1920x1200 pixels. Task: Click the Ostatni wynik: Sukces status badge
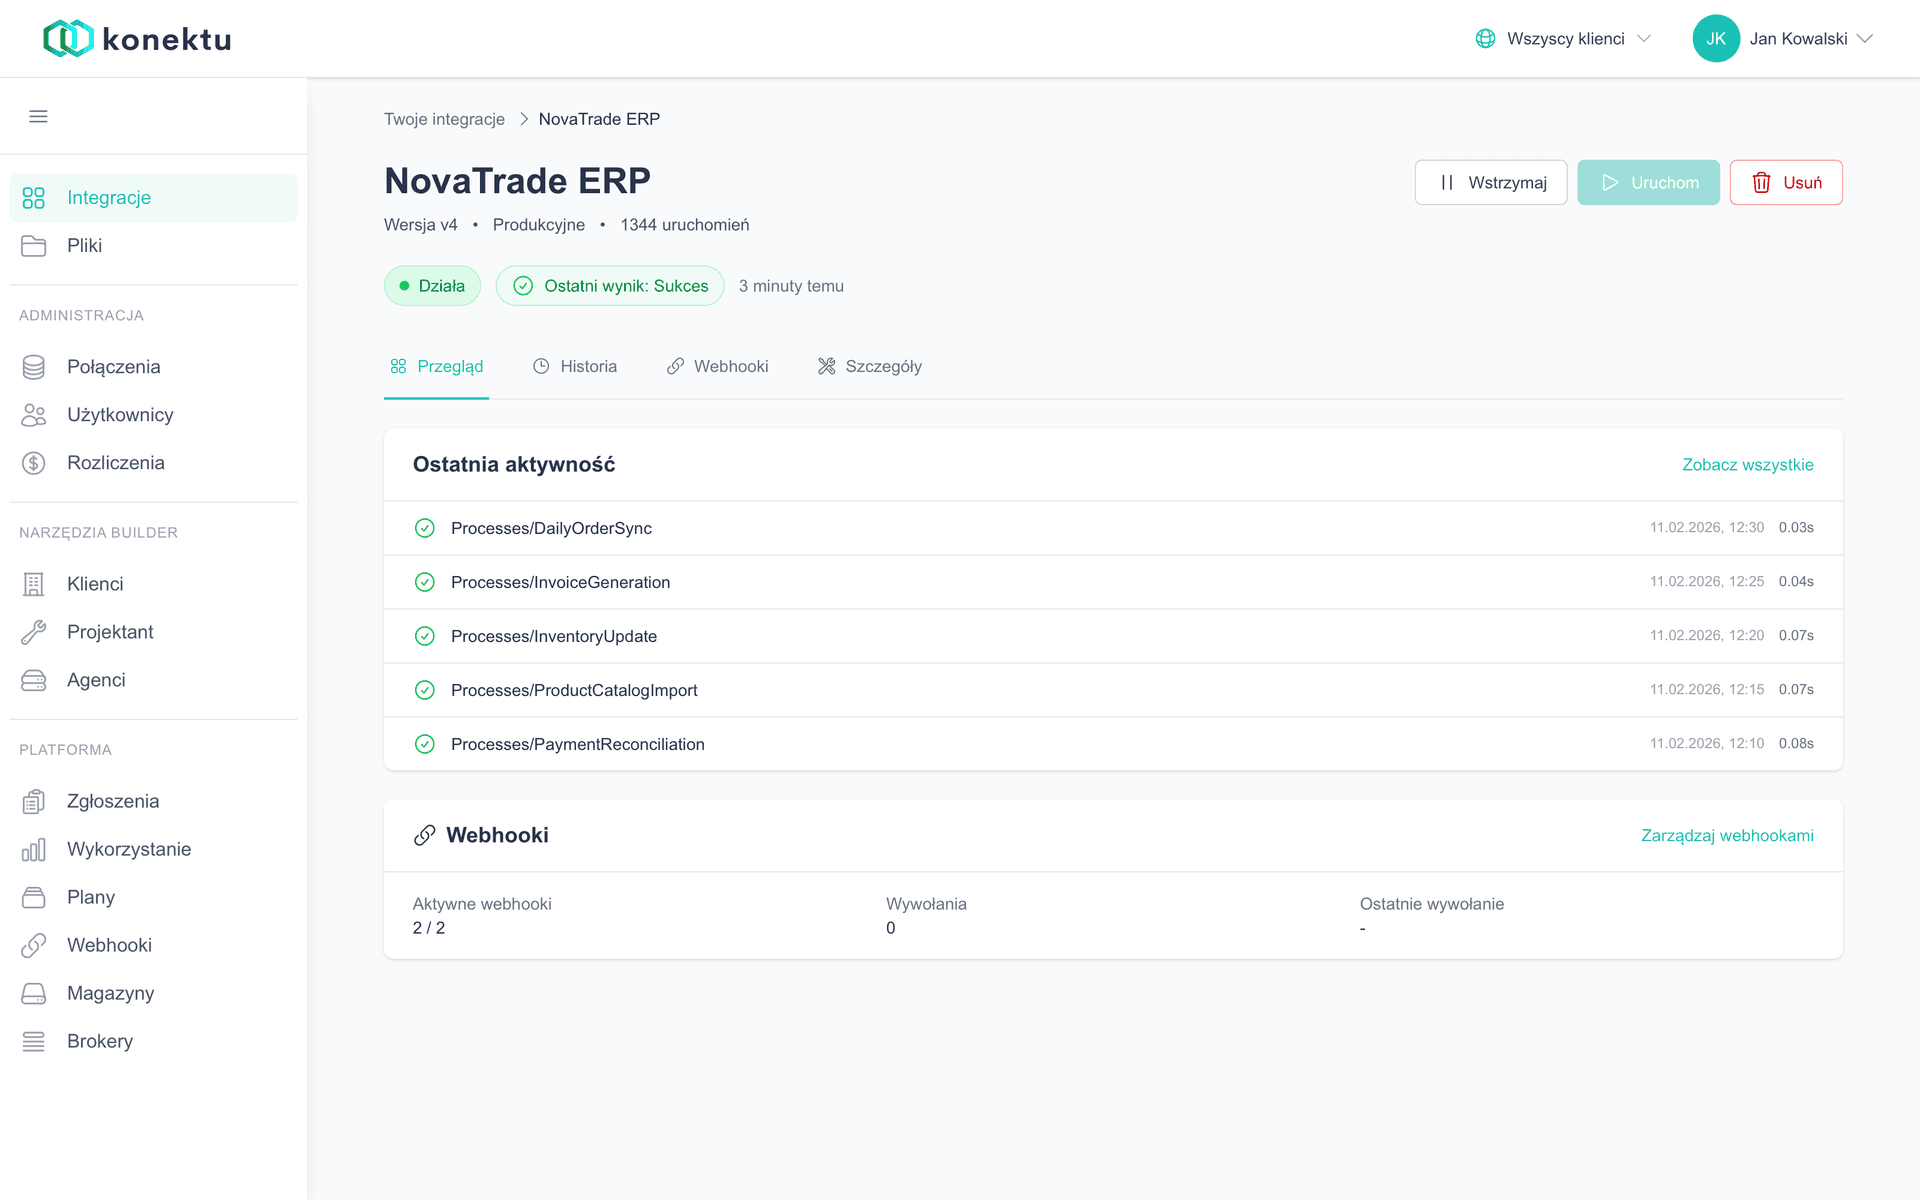point(609,285)
